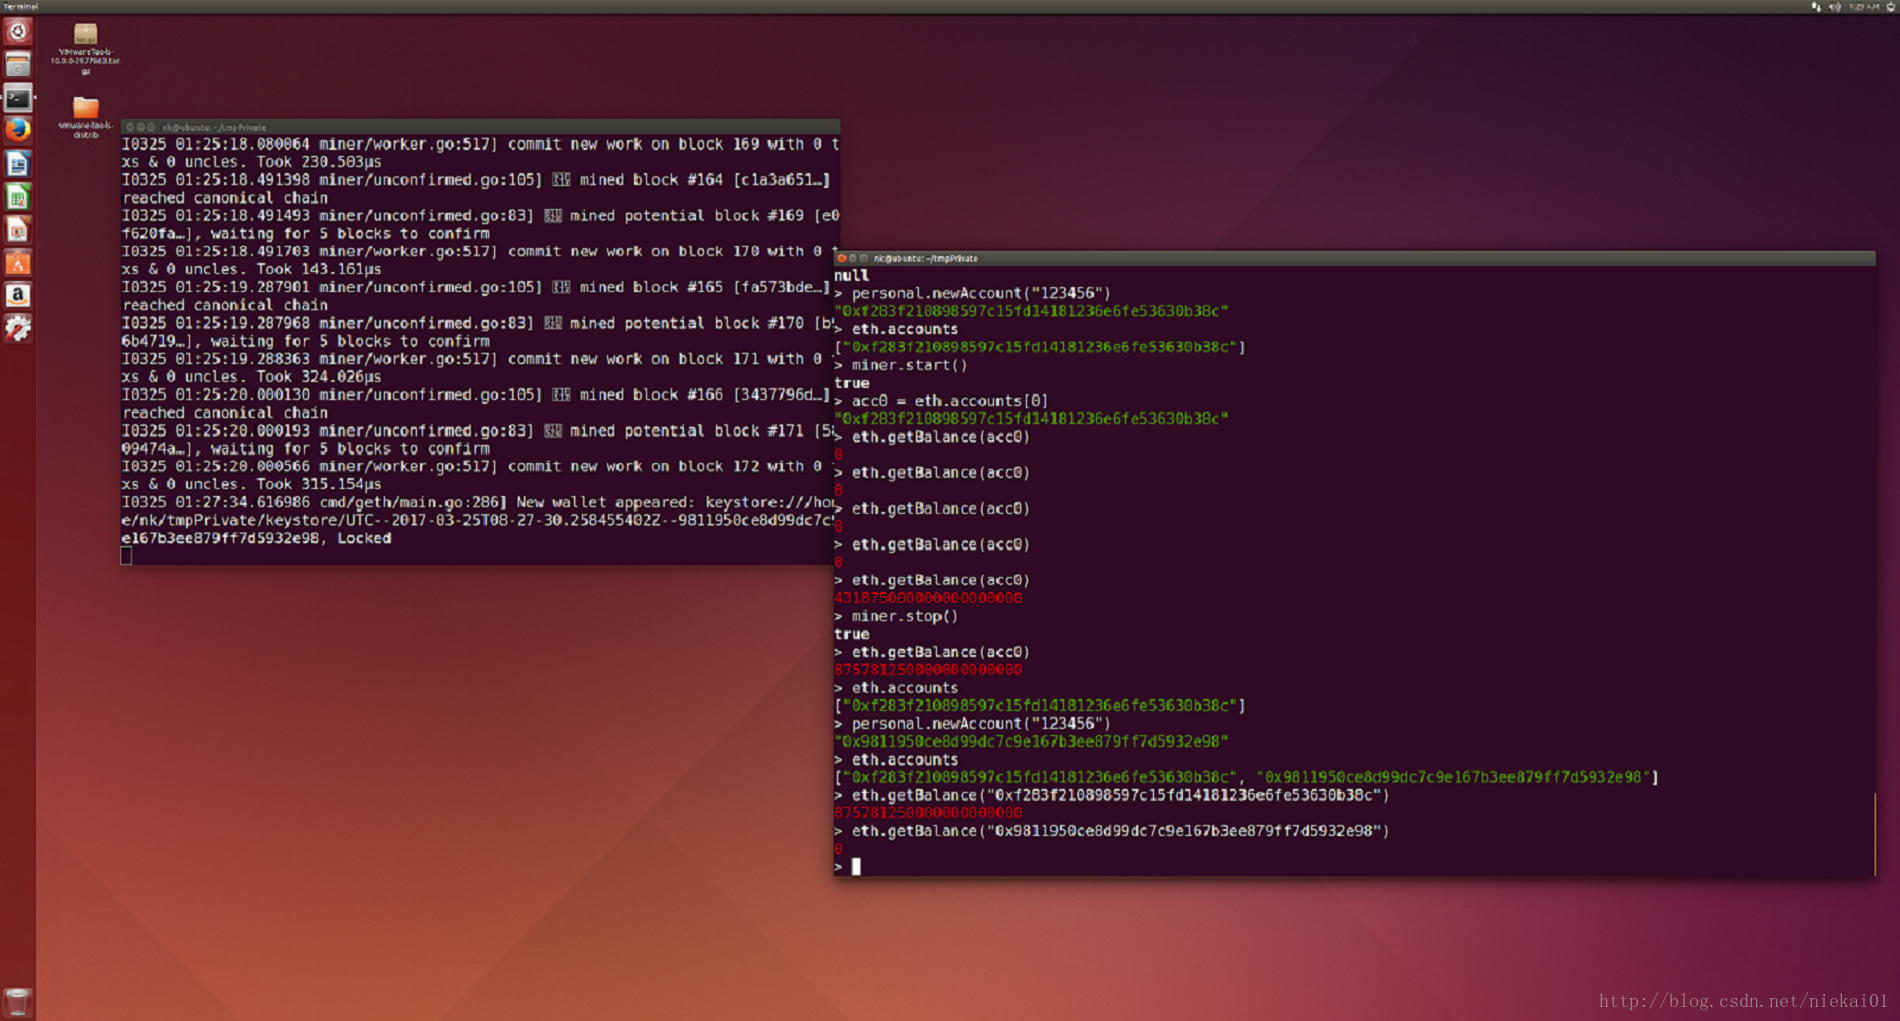Minimize the right geth console terminal window

click(853, 258)
